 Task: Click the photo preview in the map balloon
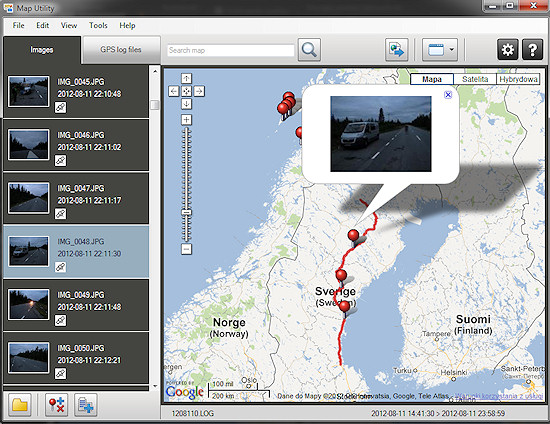point(381,134)
